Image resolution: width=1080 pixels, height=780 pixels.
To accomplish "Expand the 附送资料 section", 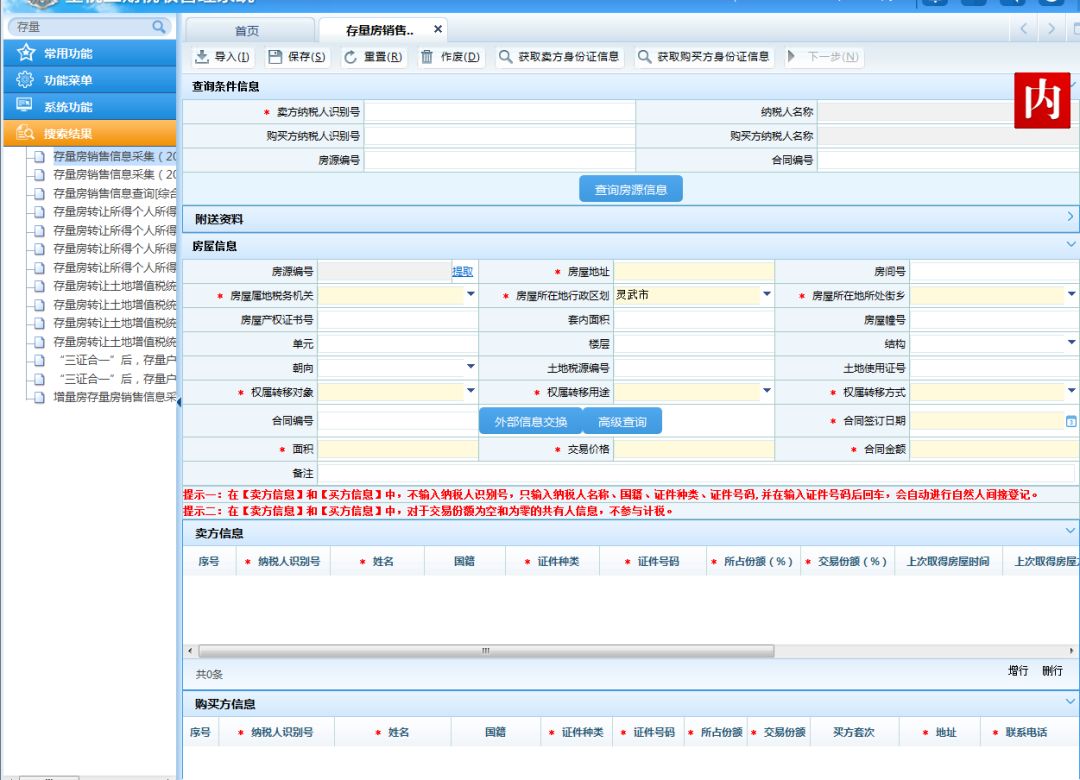I will pyautogui.click(x=1070, y=217).
